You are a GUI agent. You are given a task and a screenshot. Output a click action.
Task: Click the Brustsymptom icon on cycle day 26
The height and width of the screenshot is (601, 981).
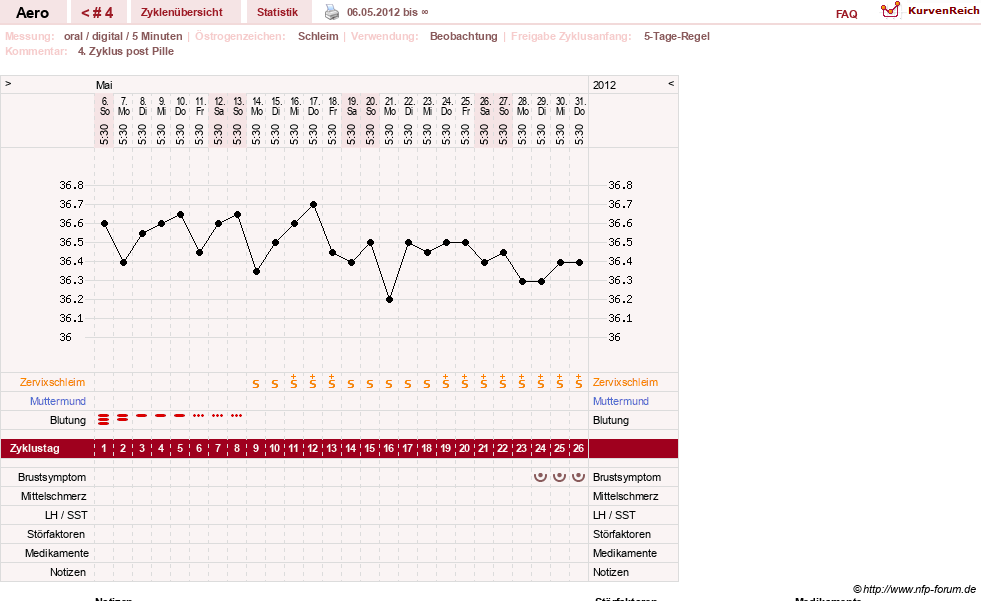tap(579, 477)
